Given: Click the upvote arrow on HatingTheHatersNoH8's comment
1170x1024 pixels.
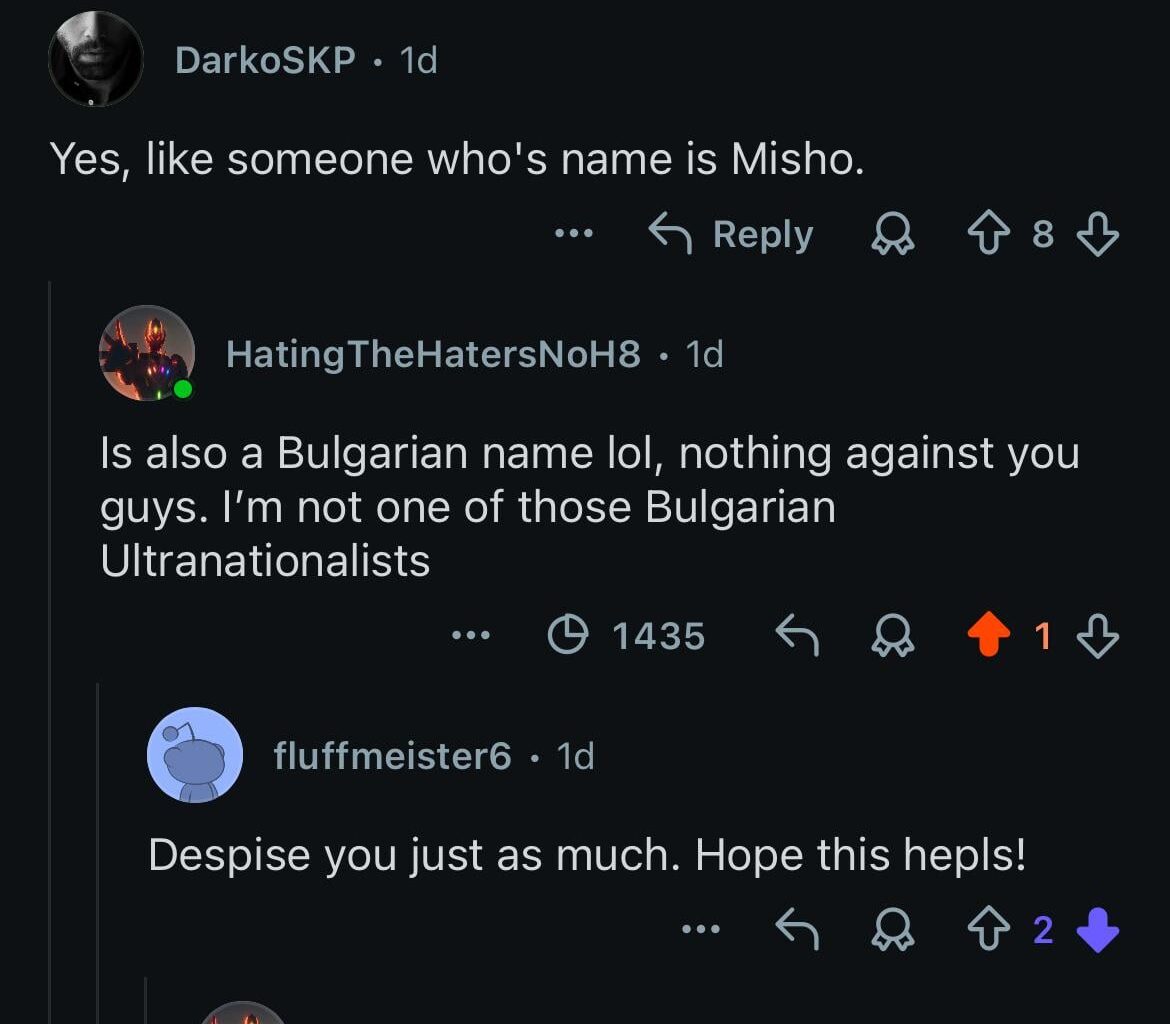Looking at the screenshot, I should click(x=989, y=634).
